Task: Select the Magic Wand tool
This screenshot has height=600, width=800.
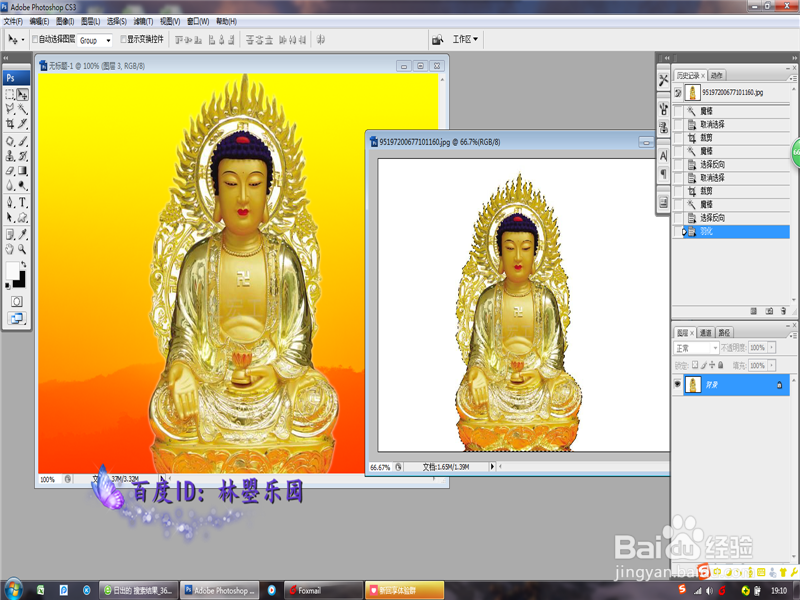Action: coord(22,109)
